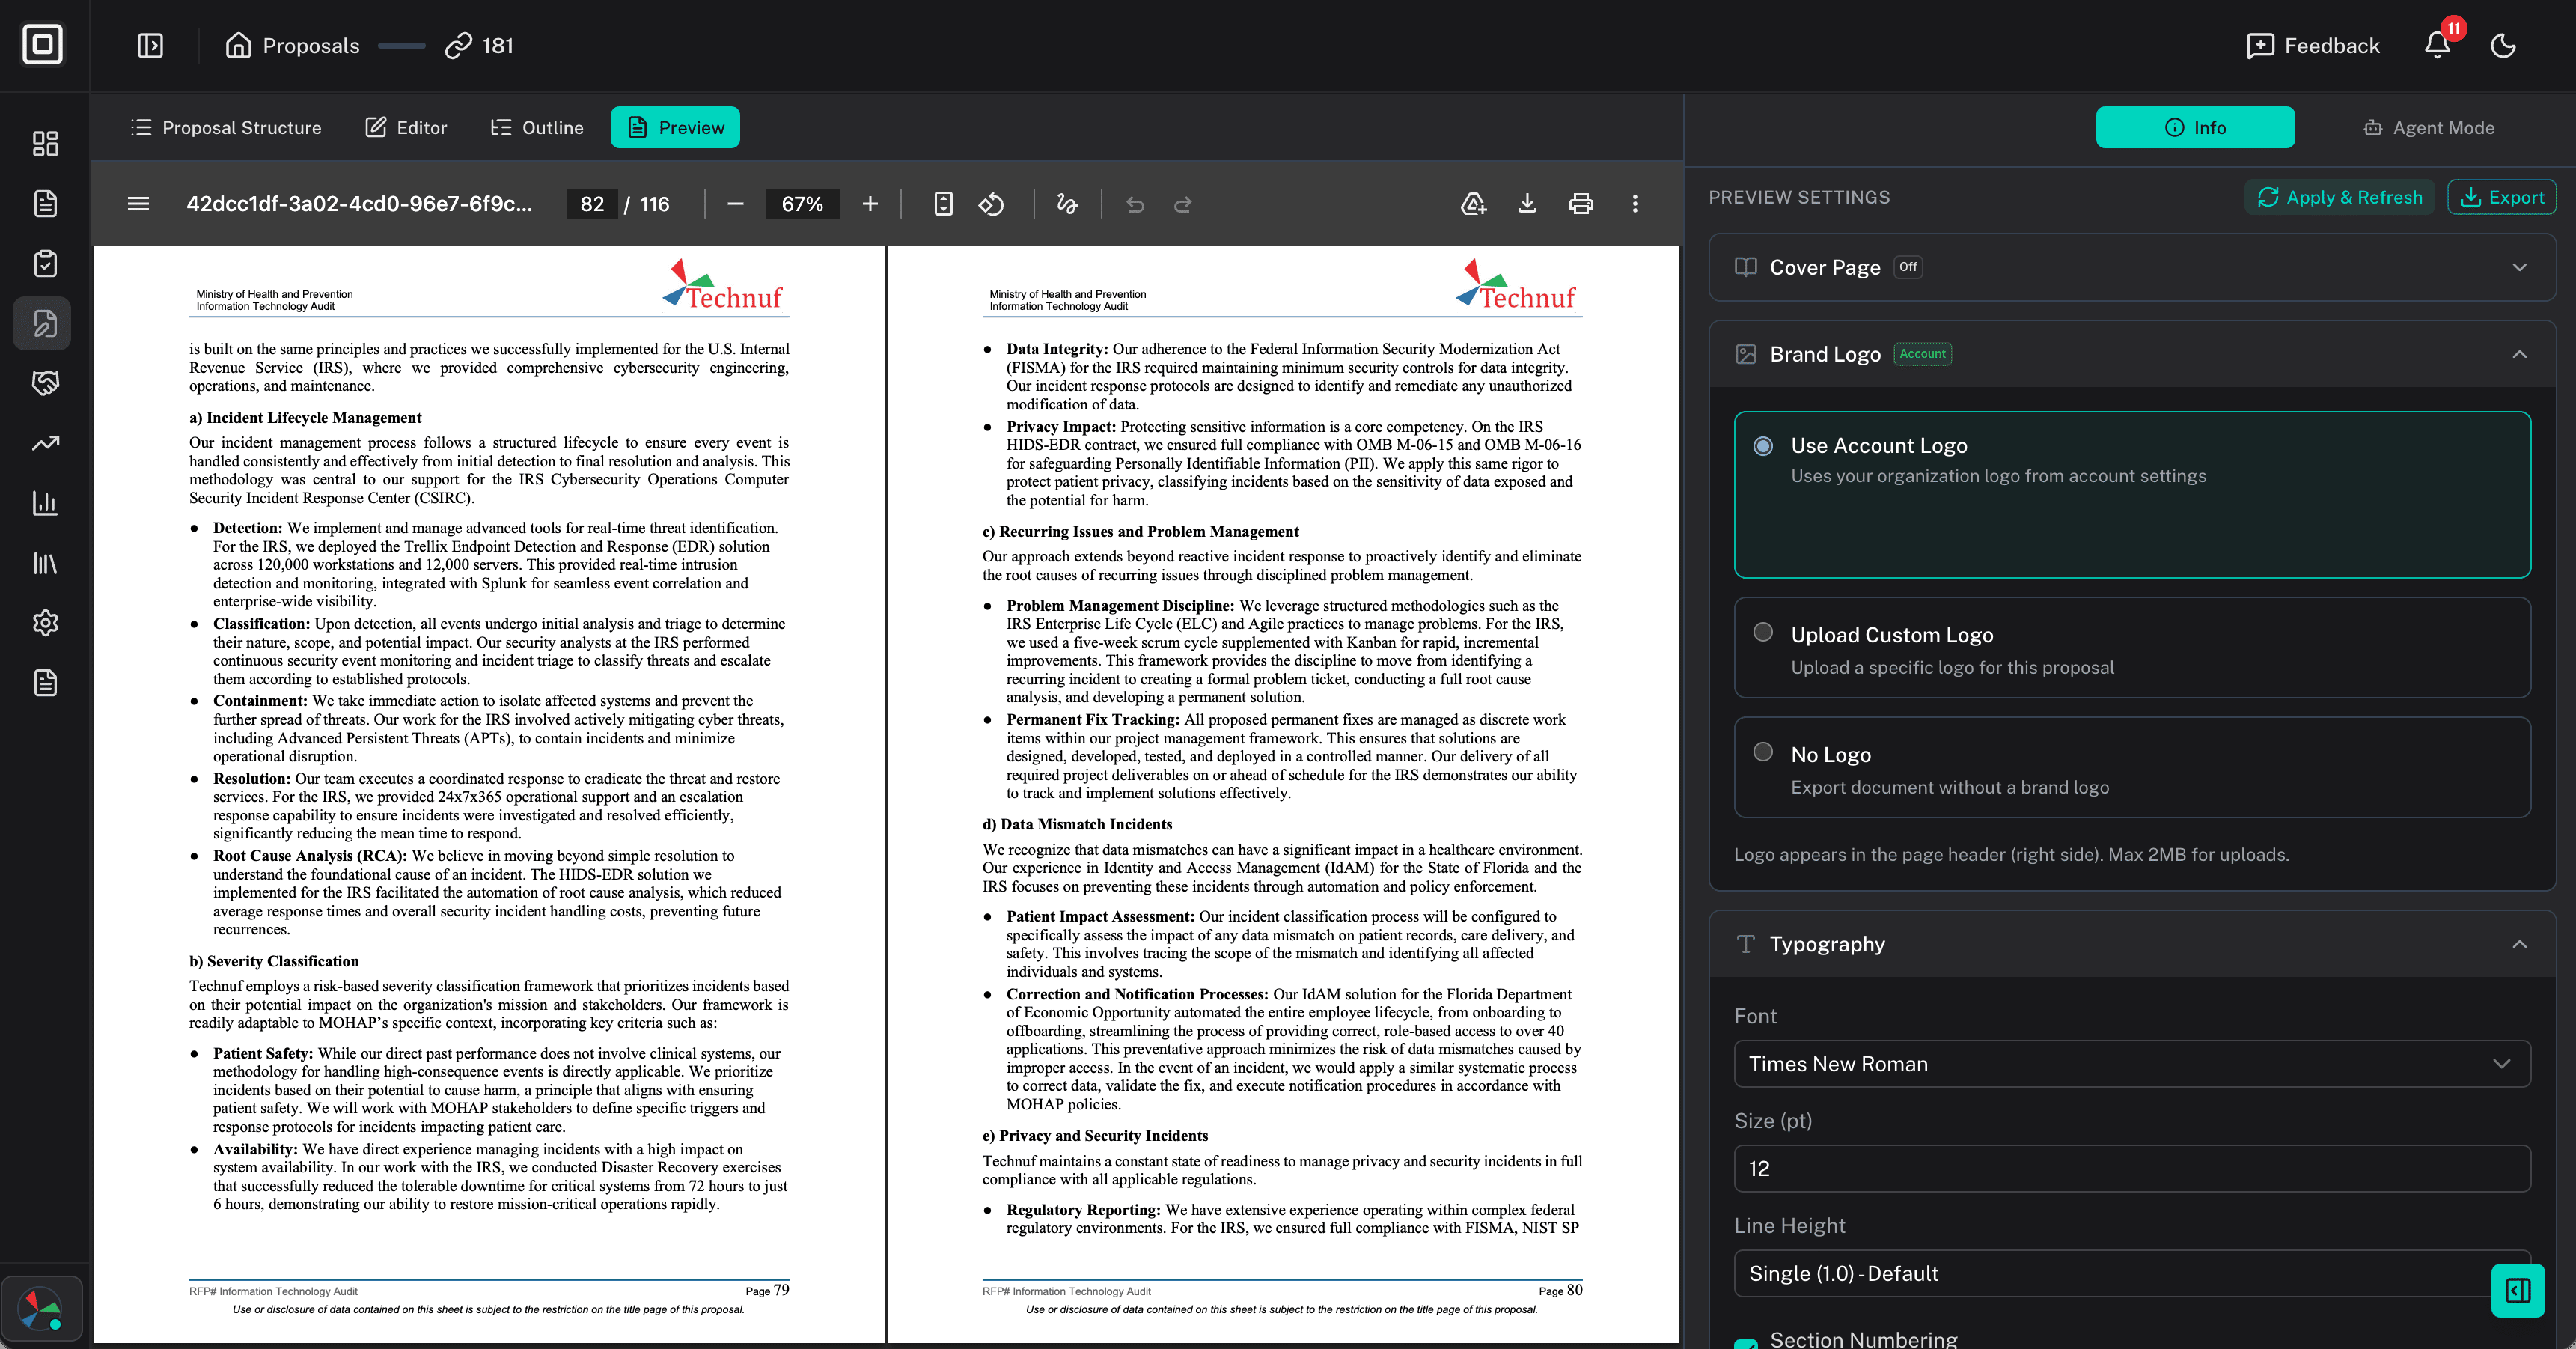Image resolution: width=2576 pixels, height=1349 pixels.
Task: Select Upload Custom Logo radio option
Action: [x=1763, y=632]
